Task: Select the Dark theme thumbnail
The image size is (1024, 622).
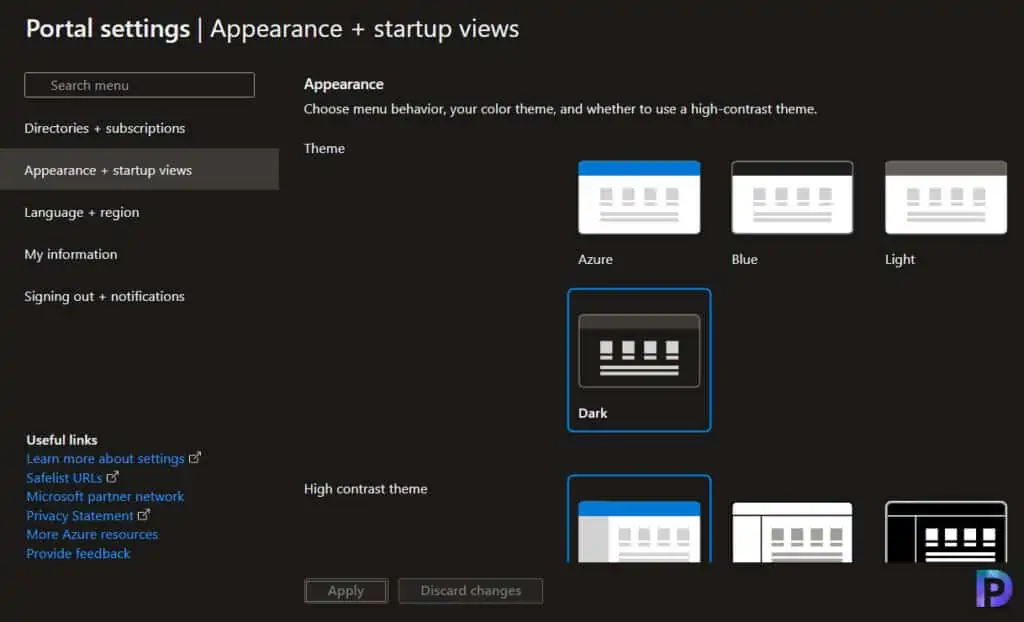Action: coord(639,351)
